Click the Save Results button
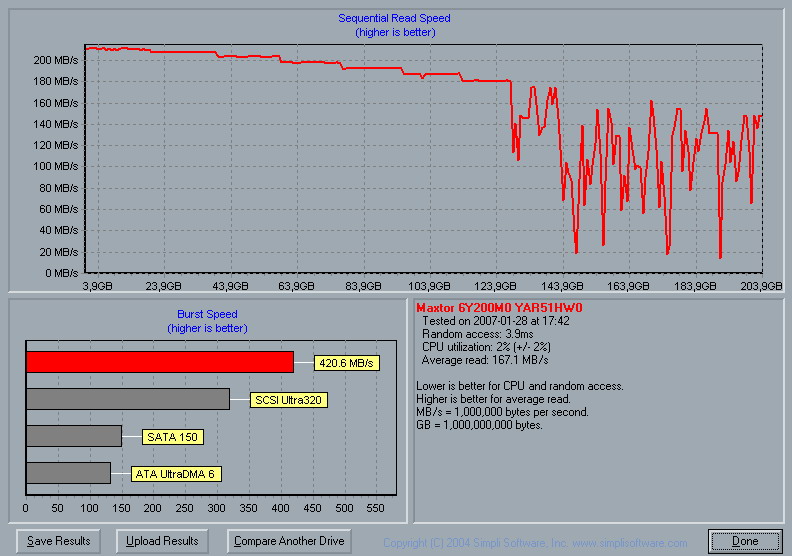Image resolution: width=792 pixels, height=556 pixels. tap(58, 541)
